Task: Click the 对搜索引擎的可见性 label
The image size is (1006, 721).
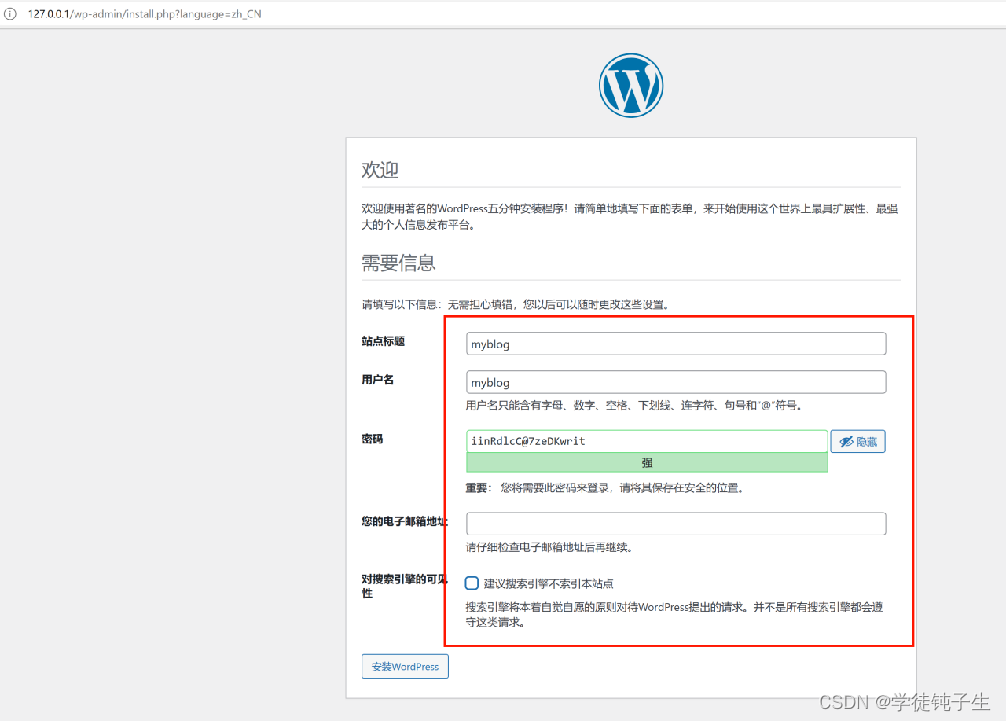Action: click(x=404, y=586)
